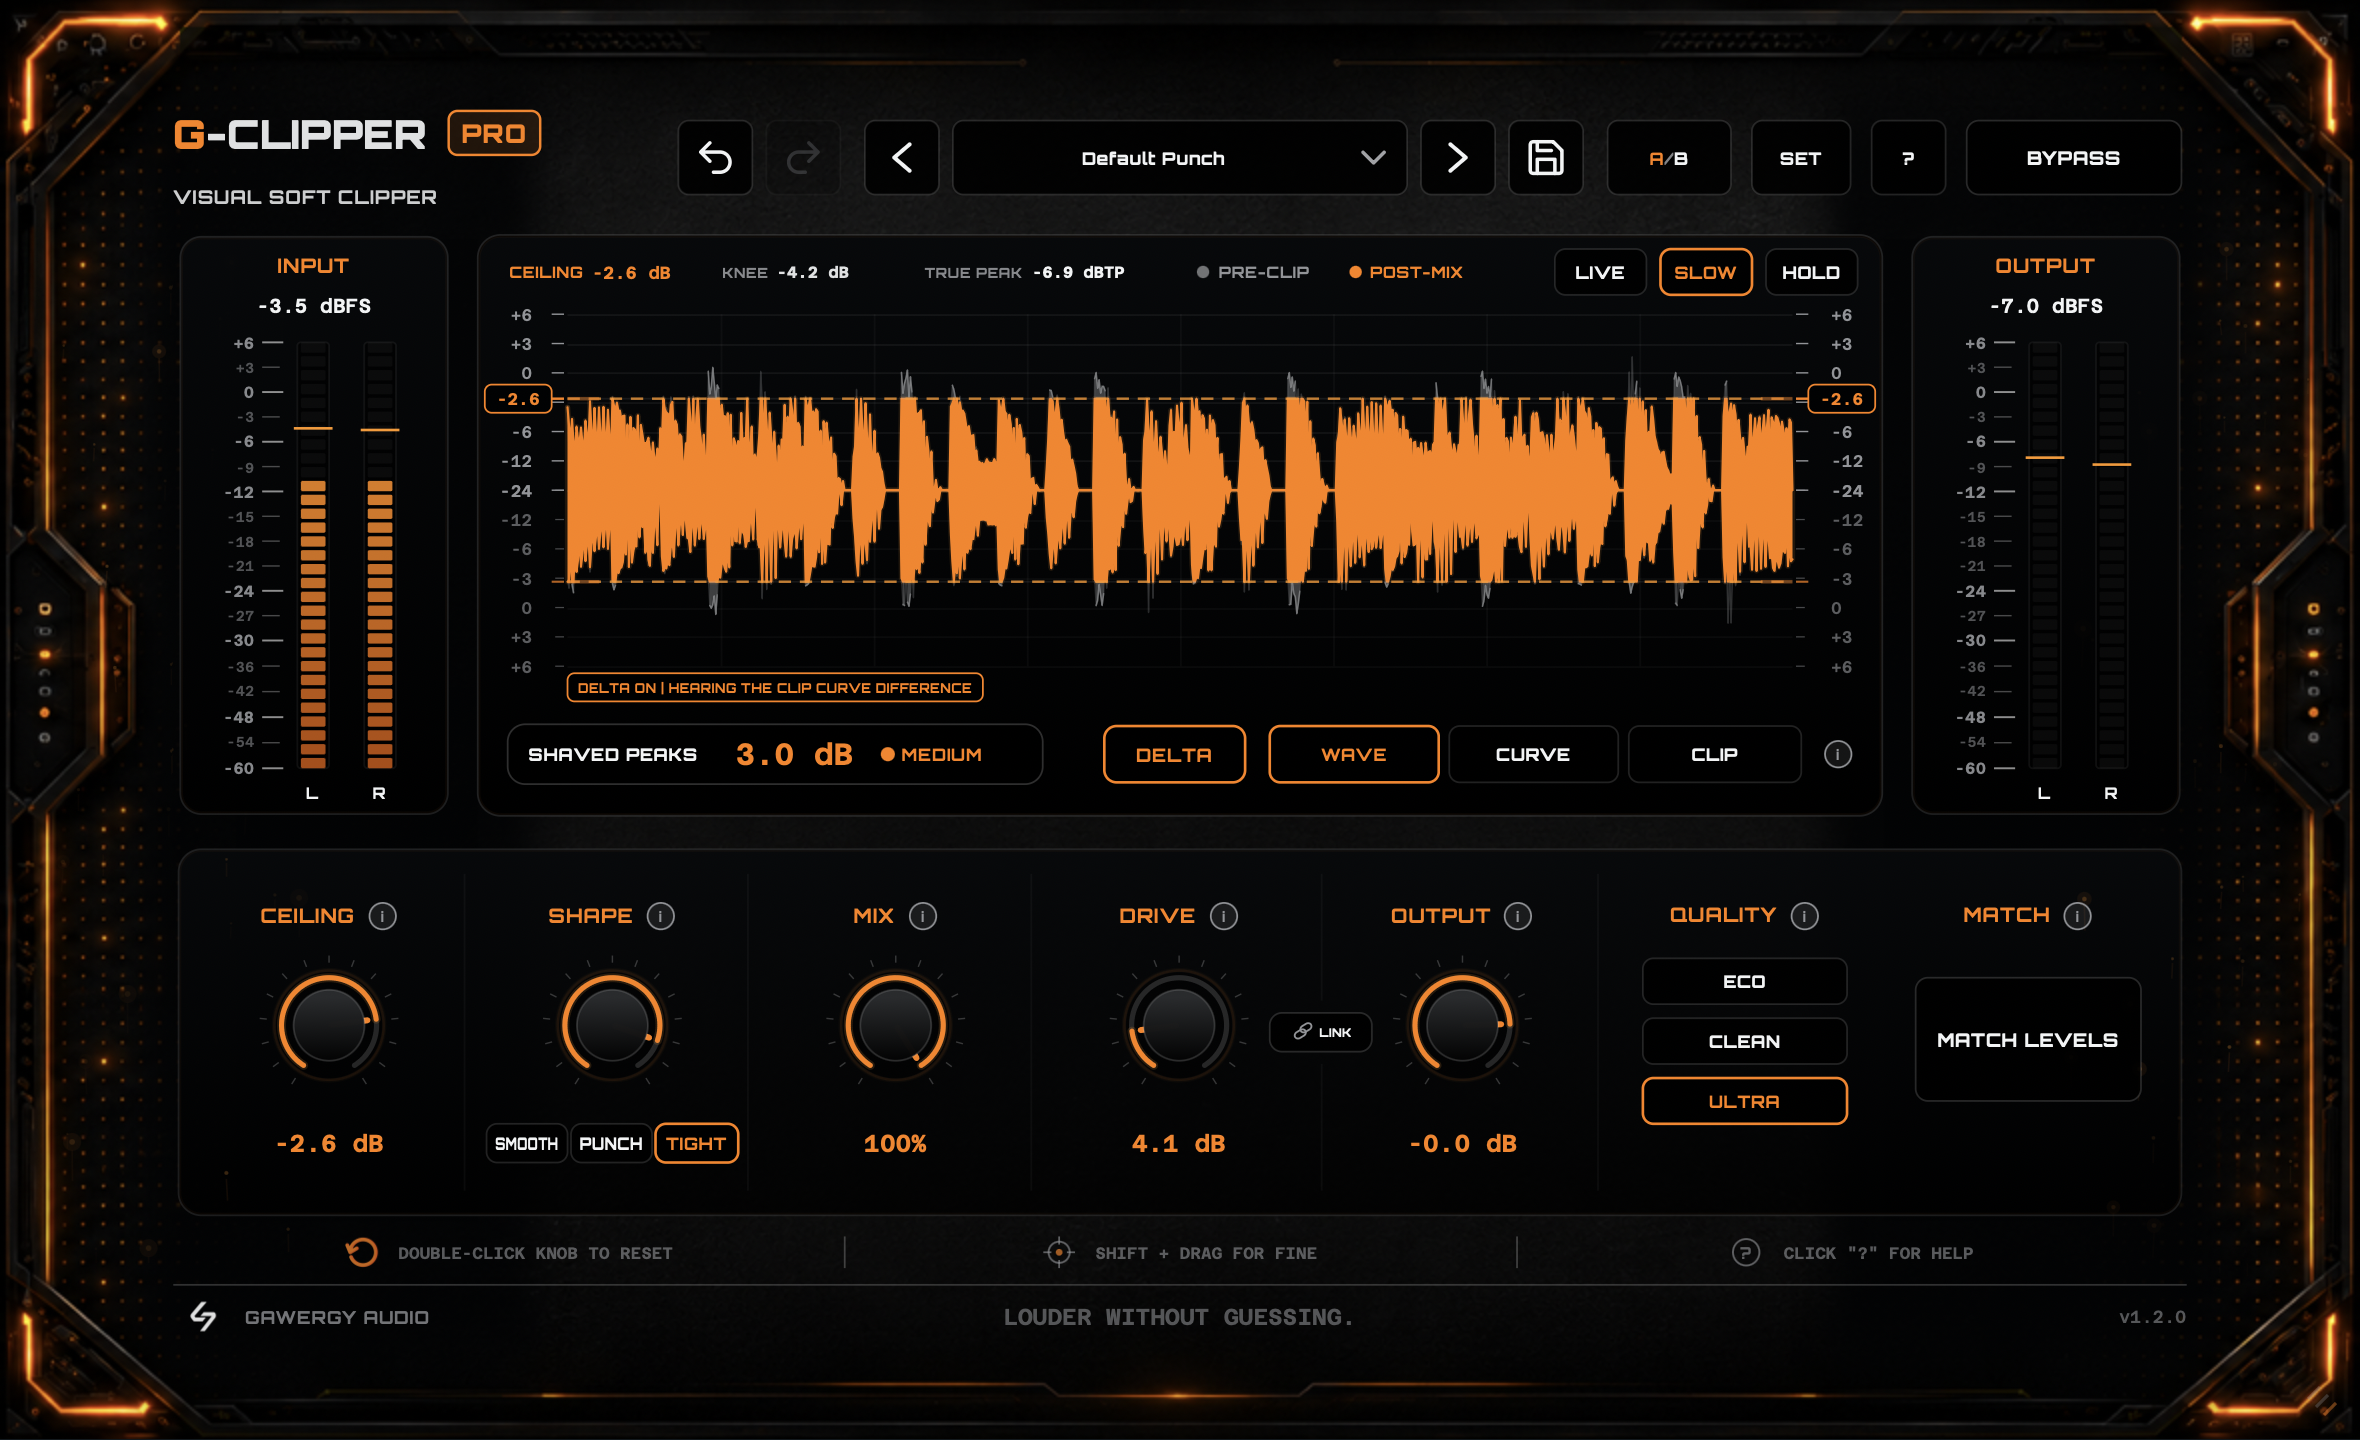The width and height of the screenshot is (2360, 1440).
Task: Switch display to Wave view
Action: [1354, 755]
